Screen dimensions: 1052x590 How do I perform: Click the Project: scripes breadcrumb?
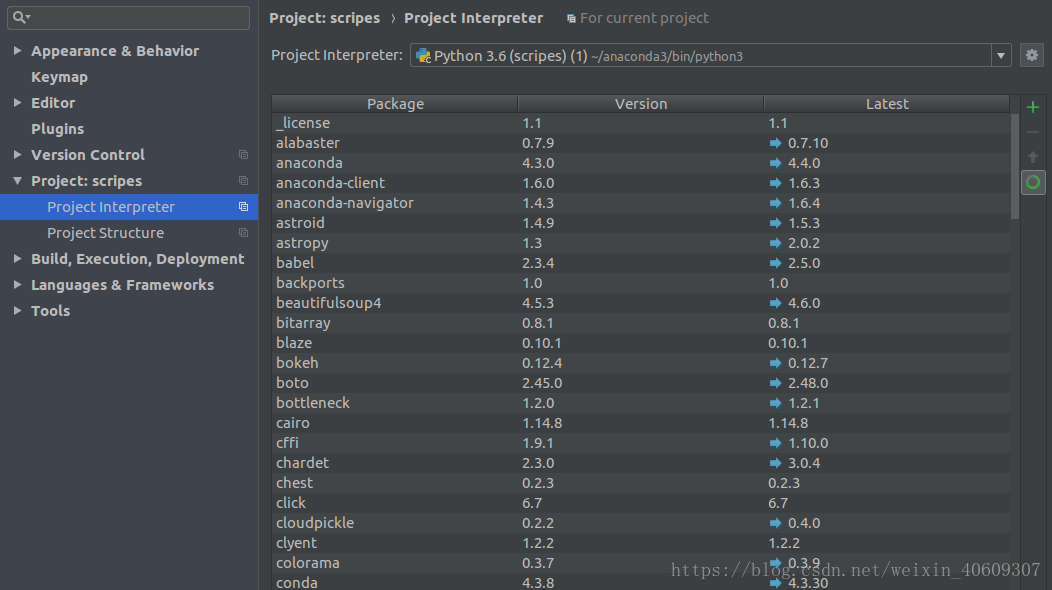pyautogui.click(x=325, y=18)
